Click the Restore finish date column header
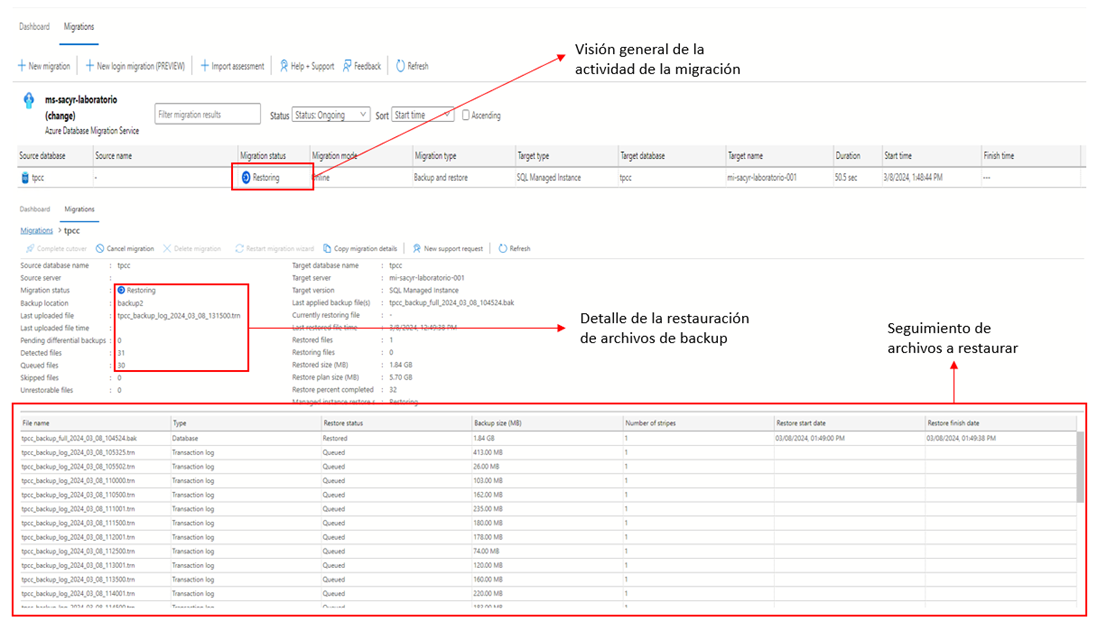1098x631 pixels. [954, 423]
